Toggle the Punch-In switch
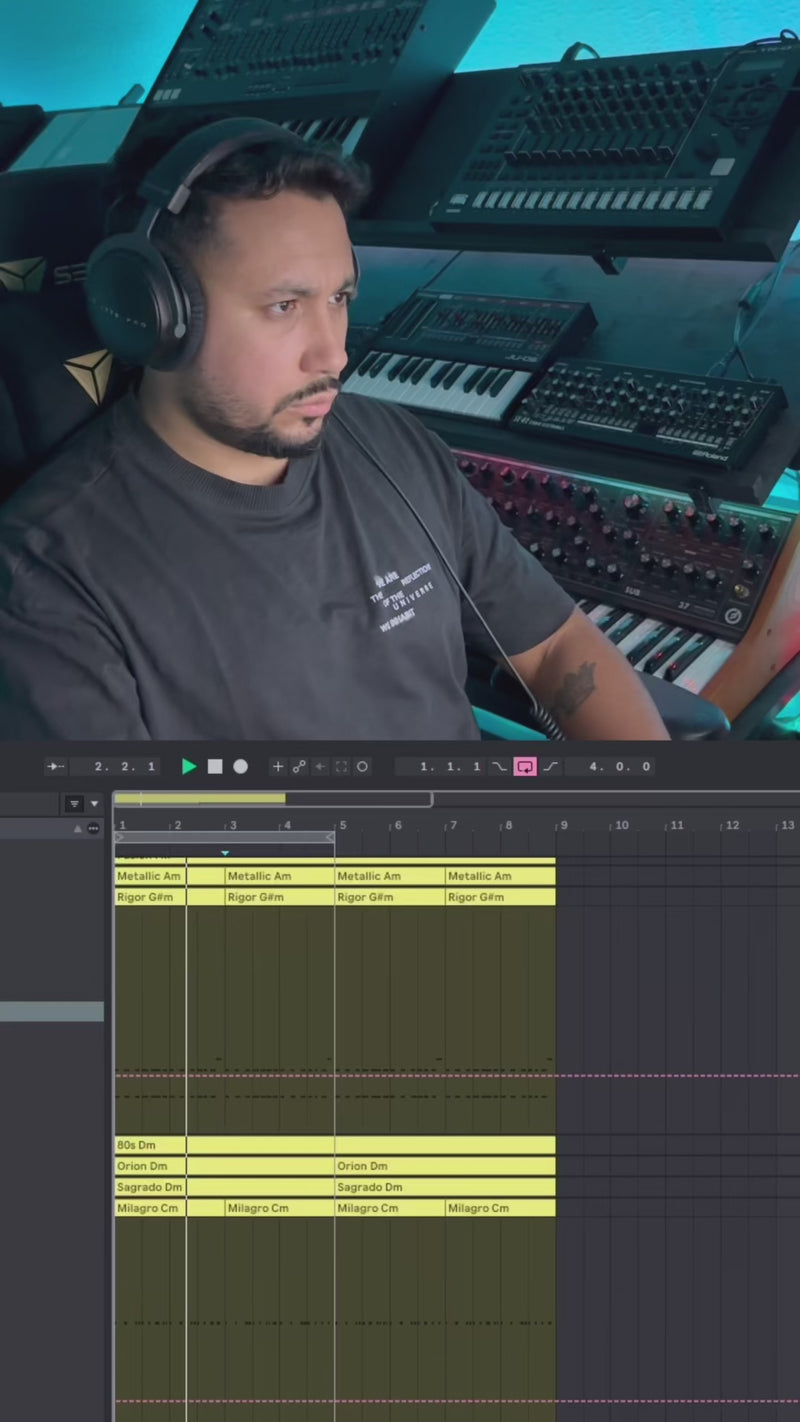Image resolution: width=800 pixels, height=1422 pixels. coord(499,767)
